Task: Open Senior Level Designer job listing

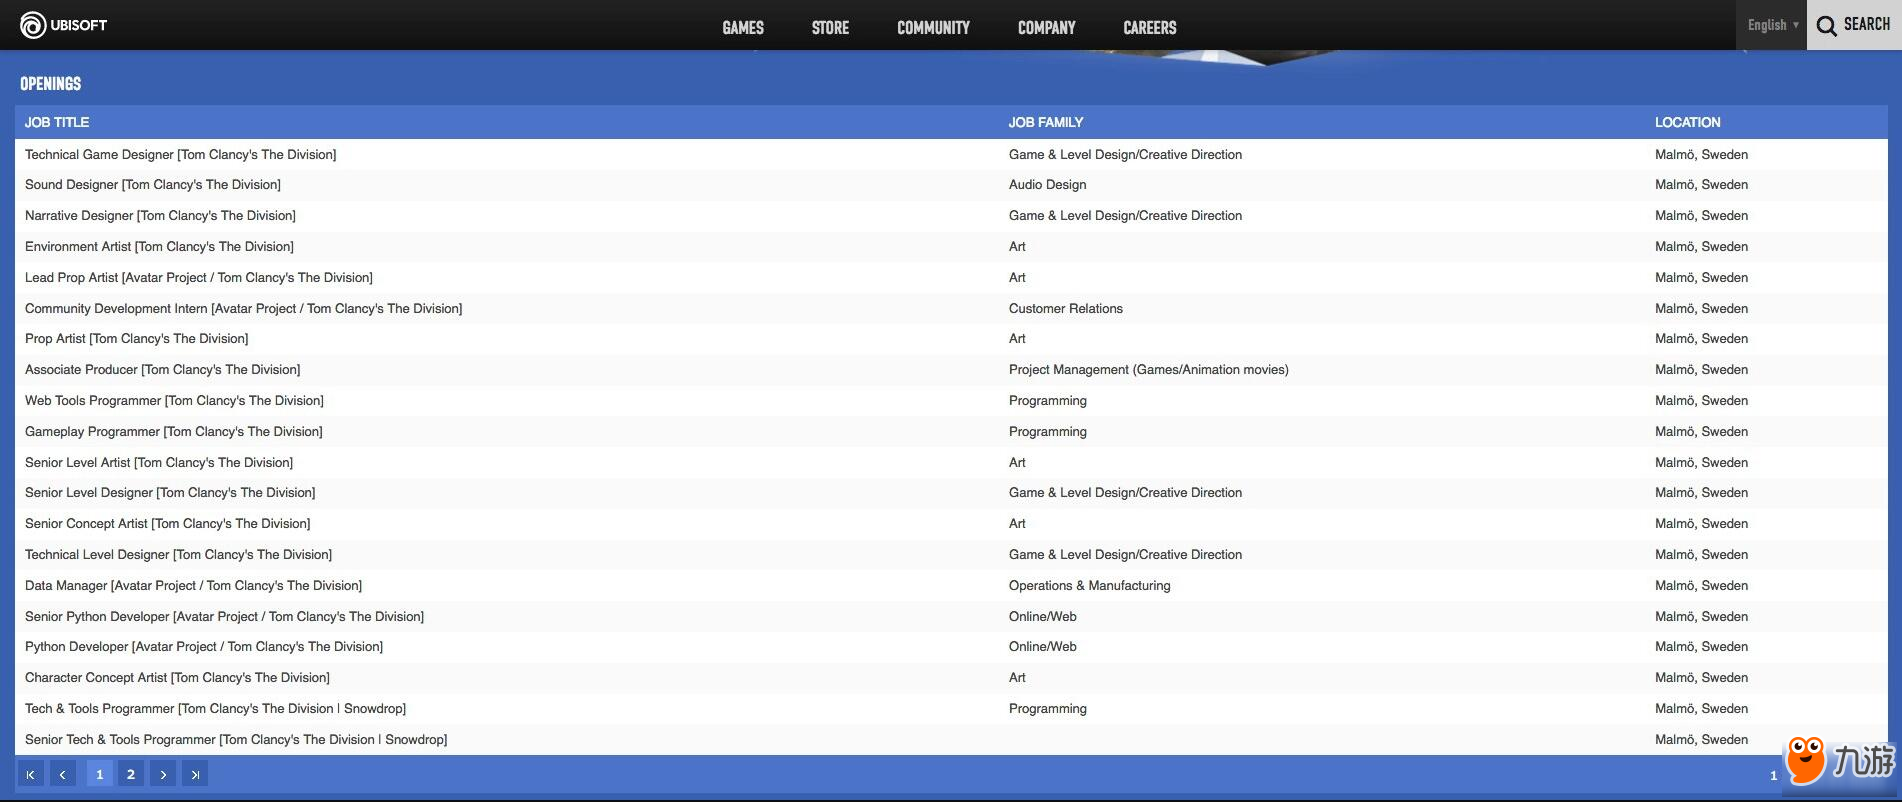Action: 170,492
